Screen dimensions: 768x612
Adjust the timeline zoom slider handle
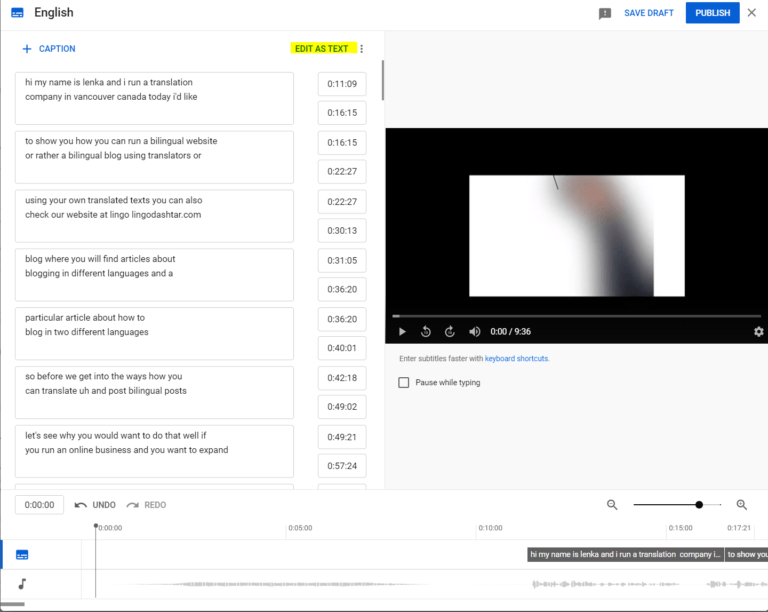[x=699, y=505]
